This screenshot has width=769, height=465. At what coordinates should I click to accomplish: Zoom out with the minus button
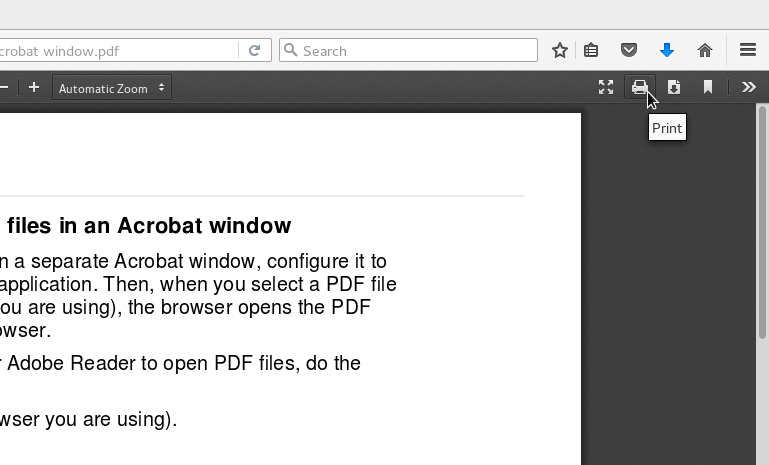point(5,88)
